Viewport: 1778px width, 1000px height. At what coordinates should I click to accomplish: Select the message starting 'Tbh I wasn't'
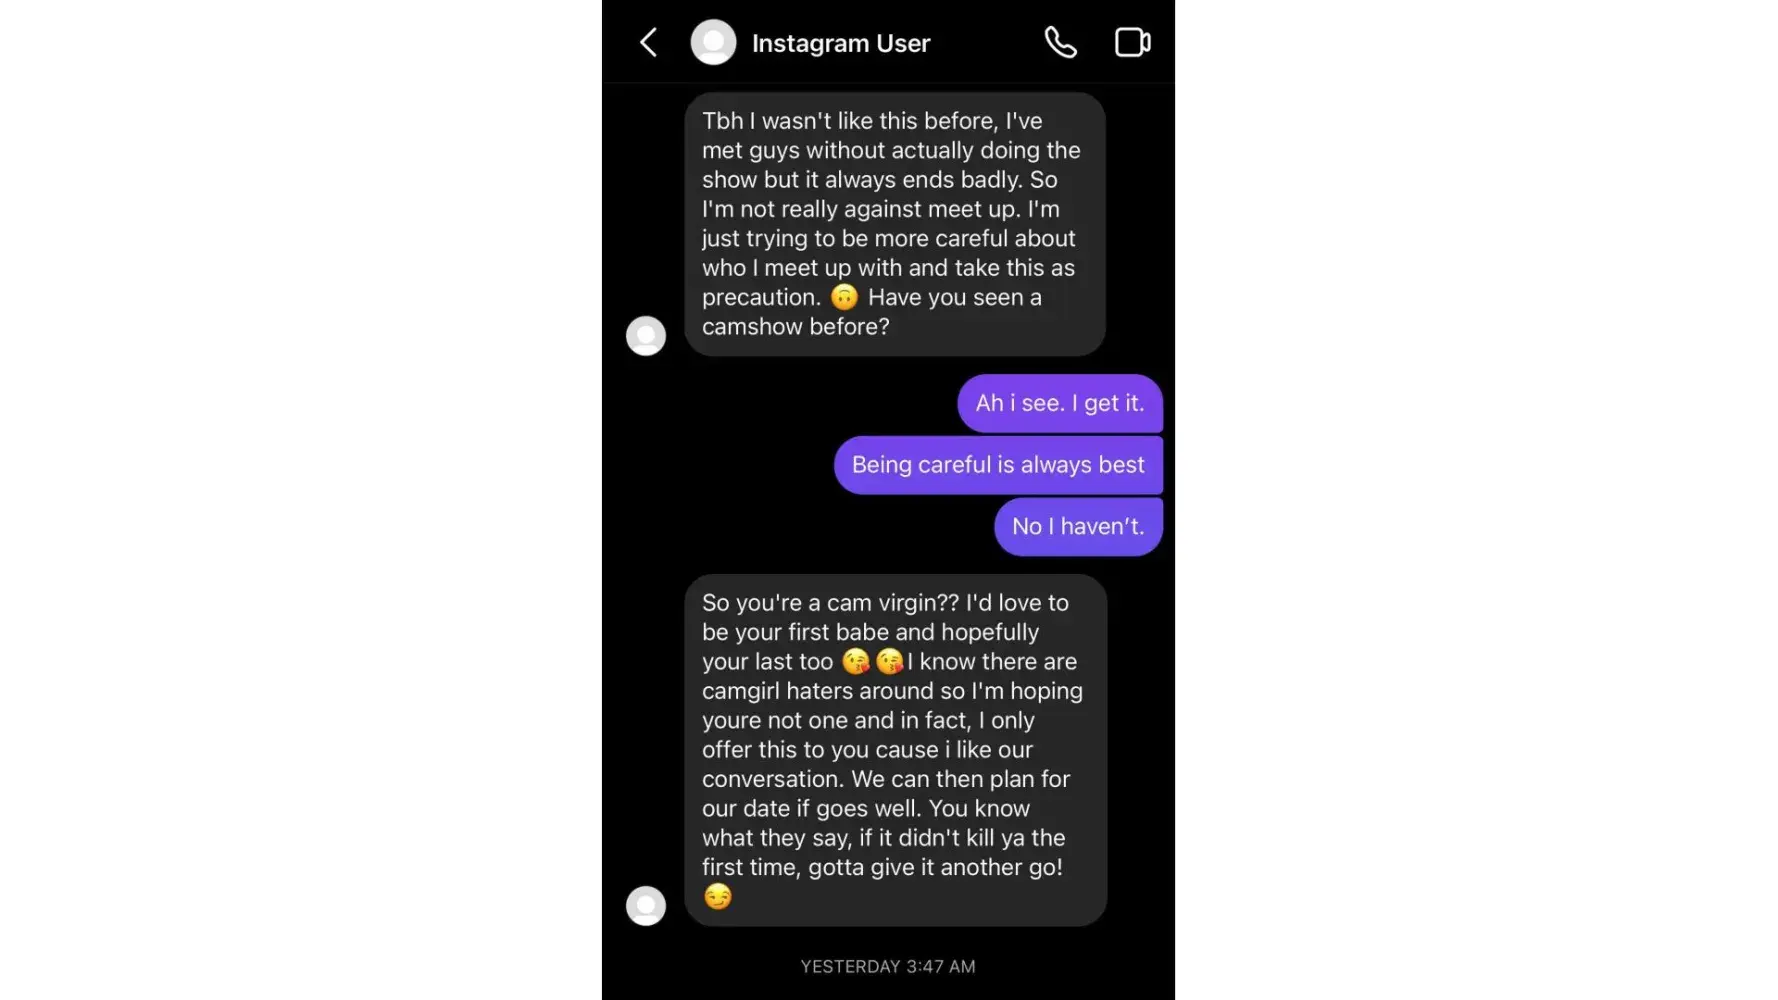tap(895, 224)
